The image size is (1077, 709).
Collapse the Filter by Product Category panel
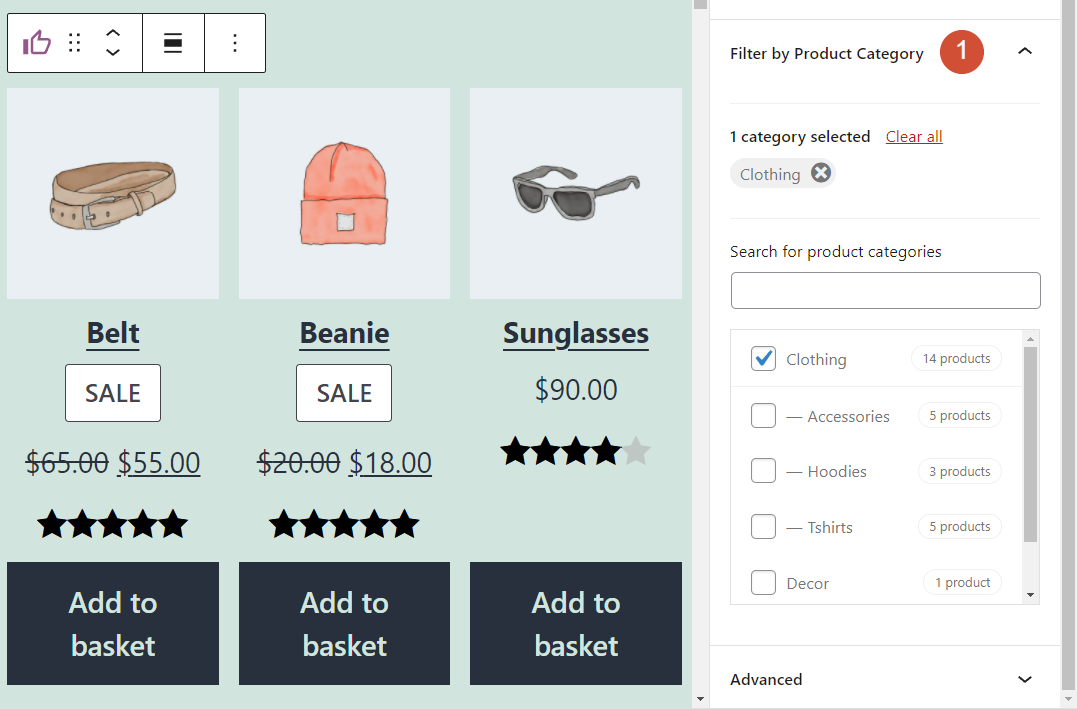click(x=1025, y=51)
